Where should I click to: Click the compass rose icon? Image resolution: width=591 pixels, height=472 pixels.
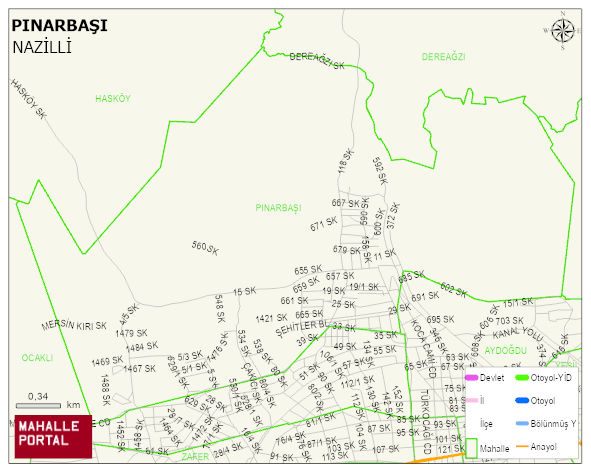click(563, 31)
